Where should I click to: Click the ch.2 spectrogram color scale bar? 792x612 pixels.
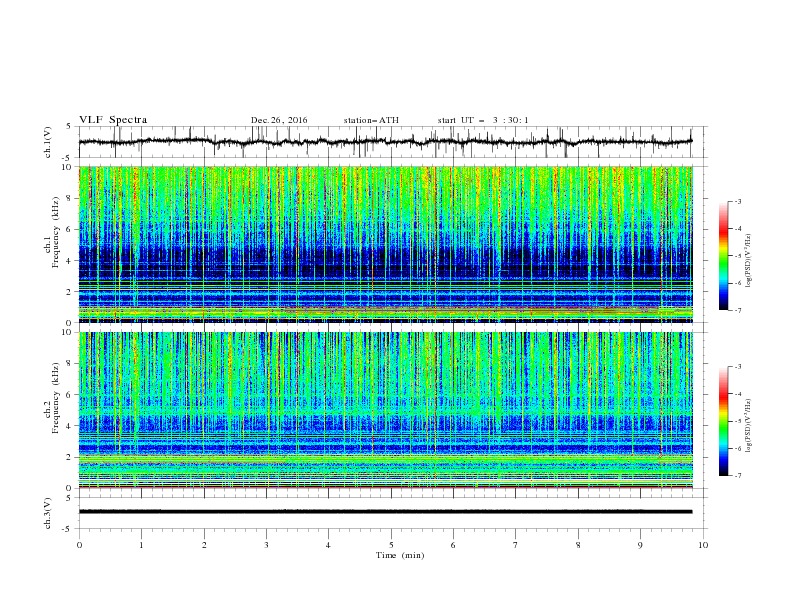coord(723,421)
